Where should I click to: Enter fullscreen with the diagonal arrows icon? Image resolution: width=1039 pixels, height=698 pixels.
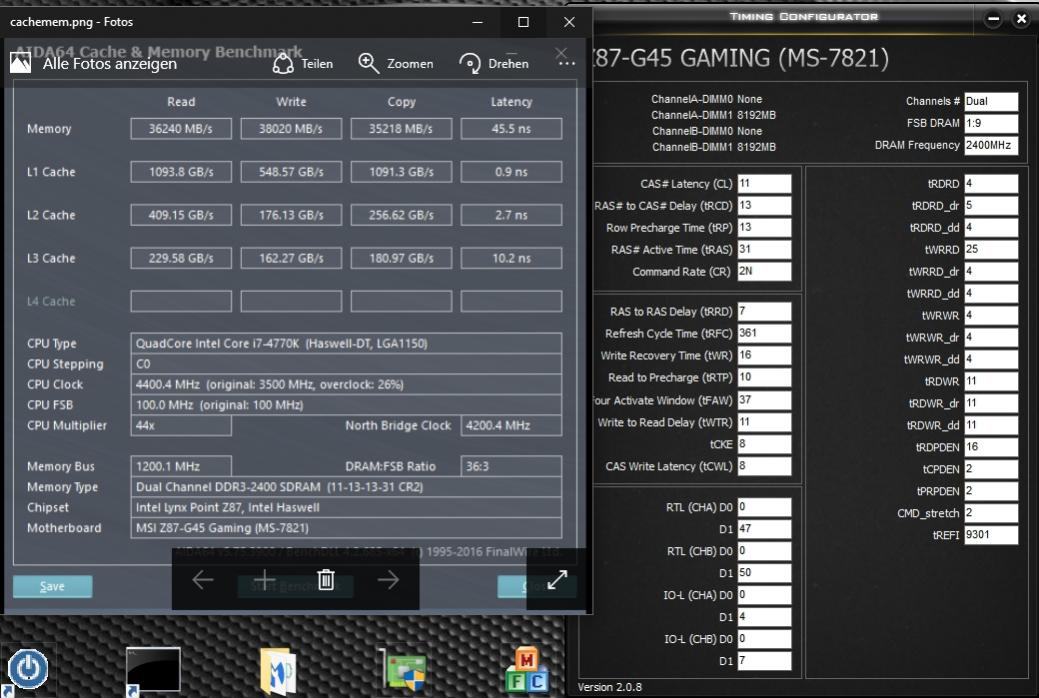(557, 579)
